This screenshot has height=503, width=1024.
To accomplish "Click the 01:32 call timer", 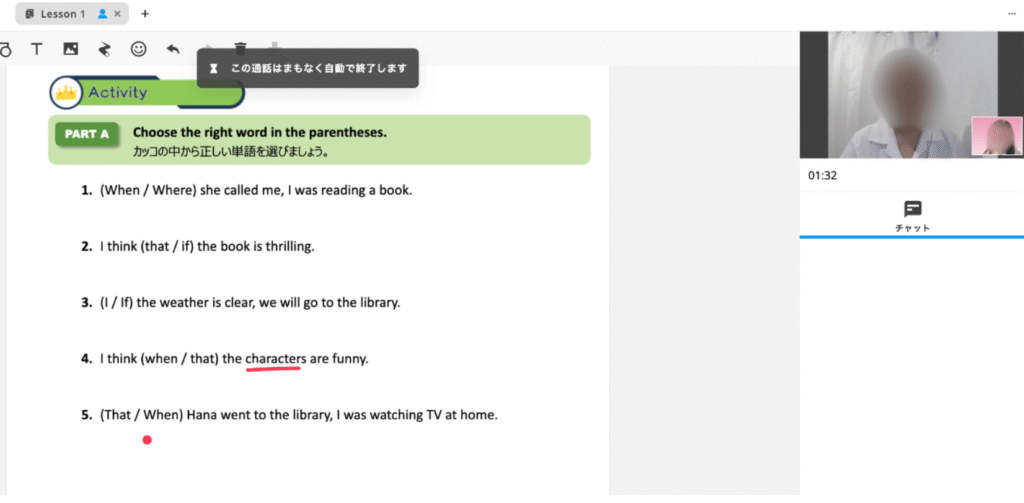I will tap(822, 175).
